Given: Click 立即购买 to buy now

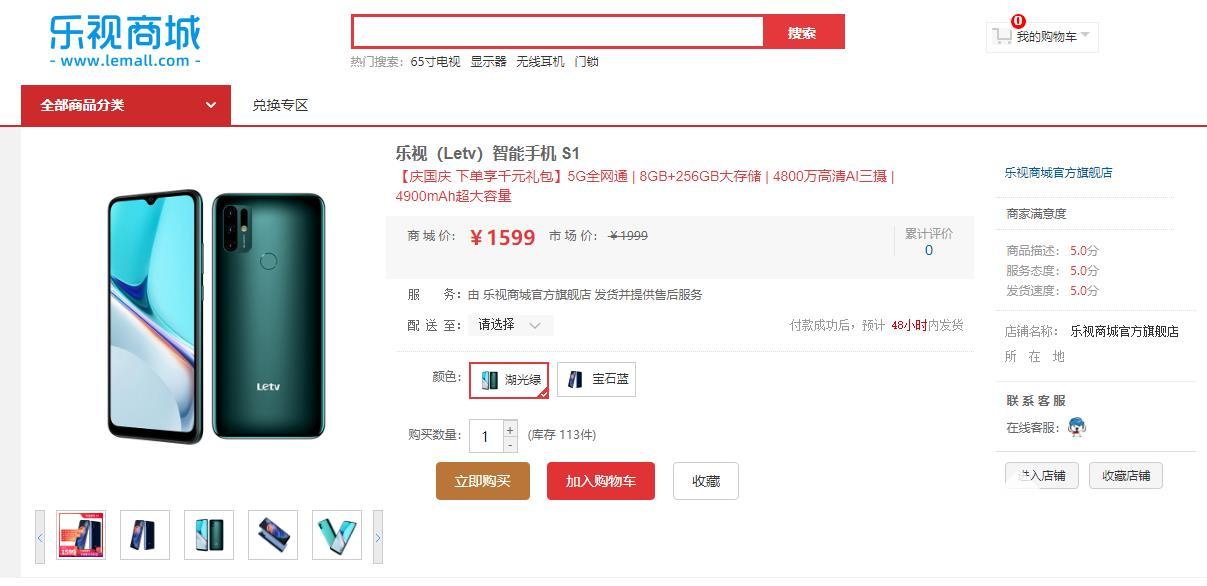Looking at the screenshot, I should [x=483, y=481].
